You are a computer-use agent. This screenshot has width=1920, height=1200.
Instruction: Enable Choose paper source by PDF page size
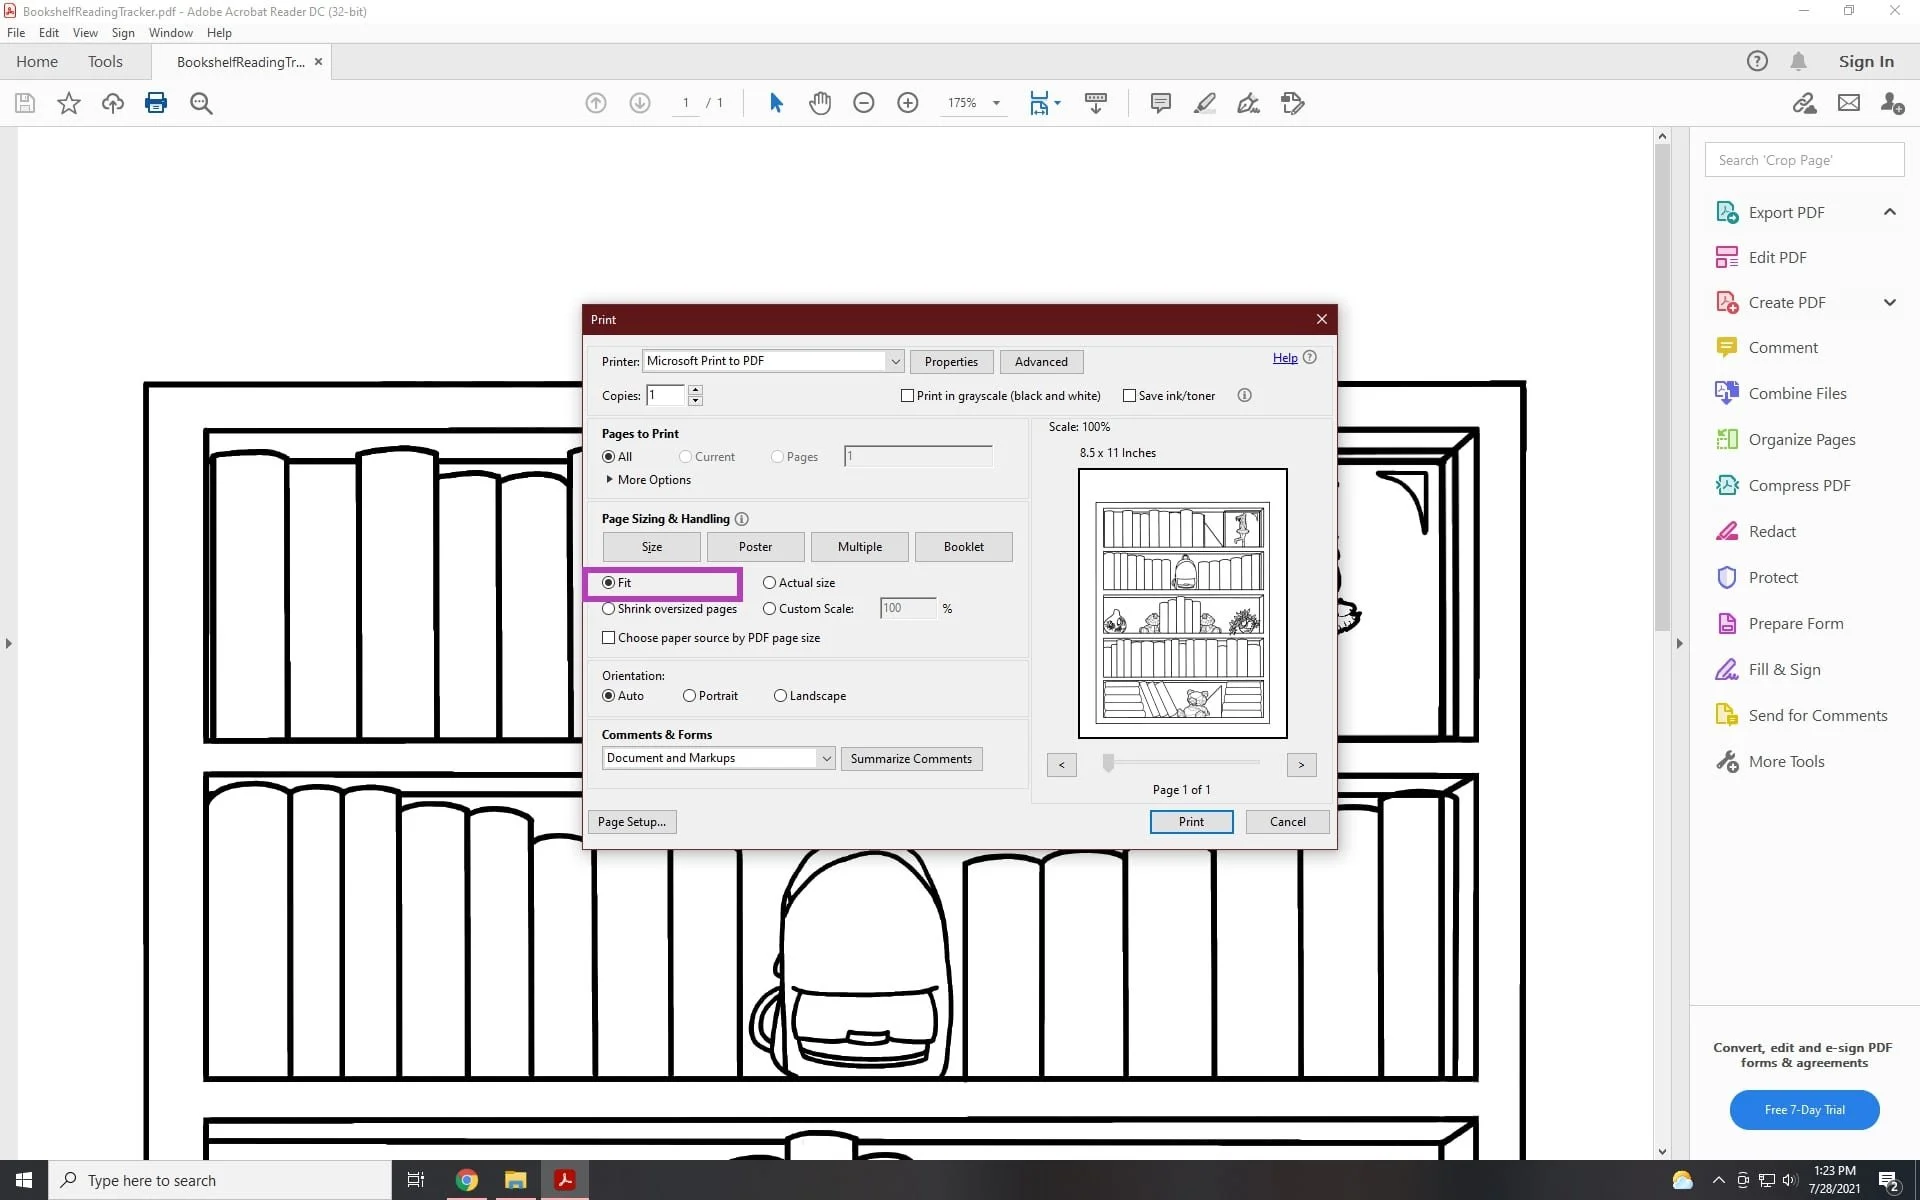609,637
